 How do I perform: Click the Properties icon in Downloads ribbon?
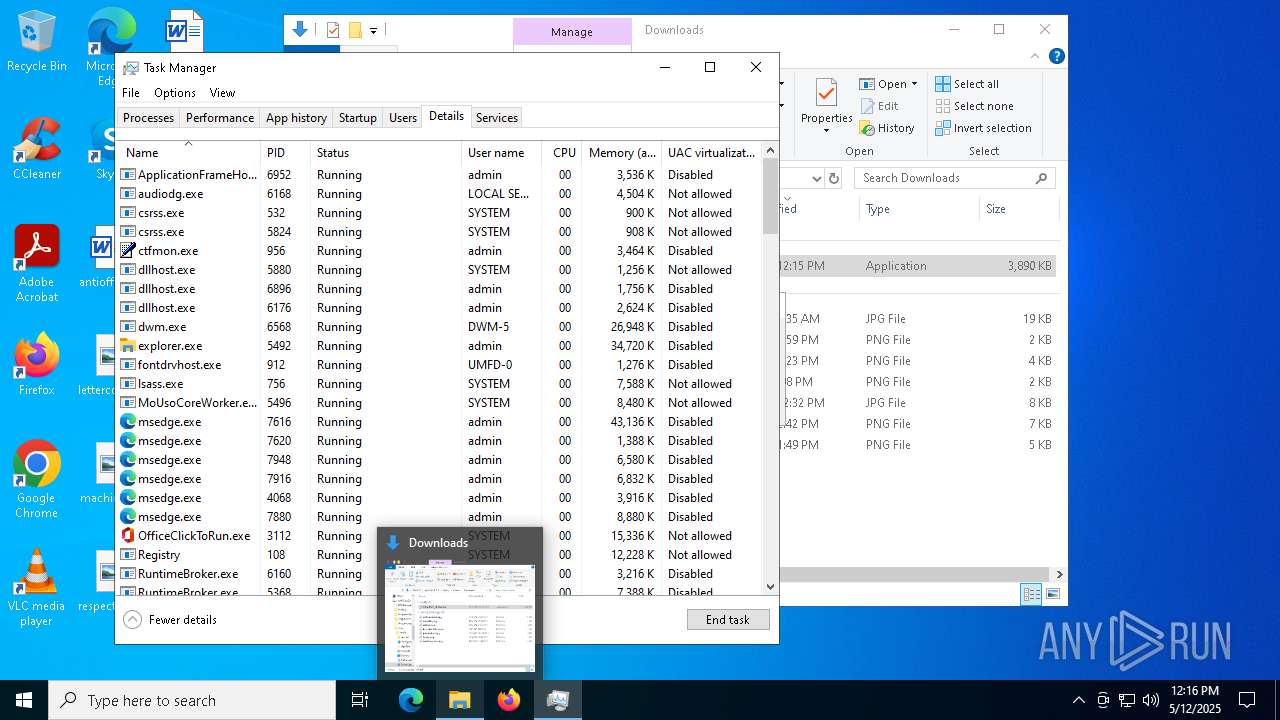[826, 94]
